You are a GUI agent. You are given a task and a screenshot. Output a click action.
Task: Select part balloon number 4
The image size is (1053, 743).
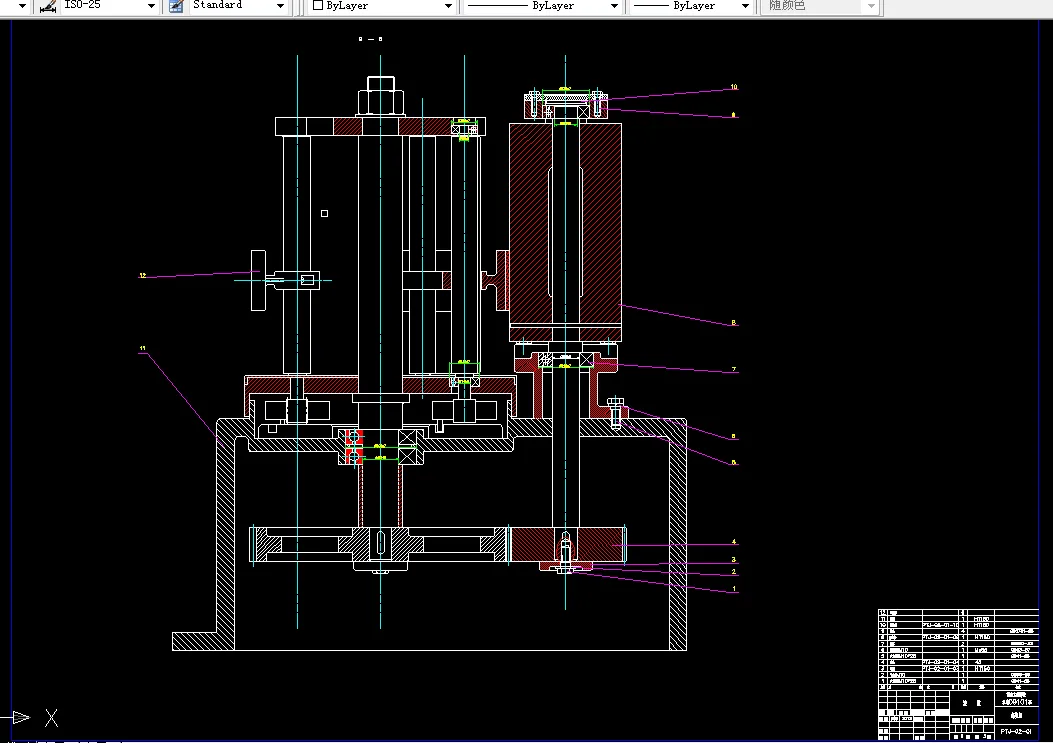(733, 541)
